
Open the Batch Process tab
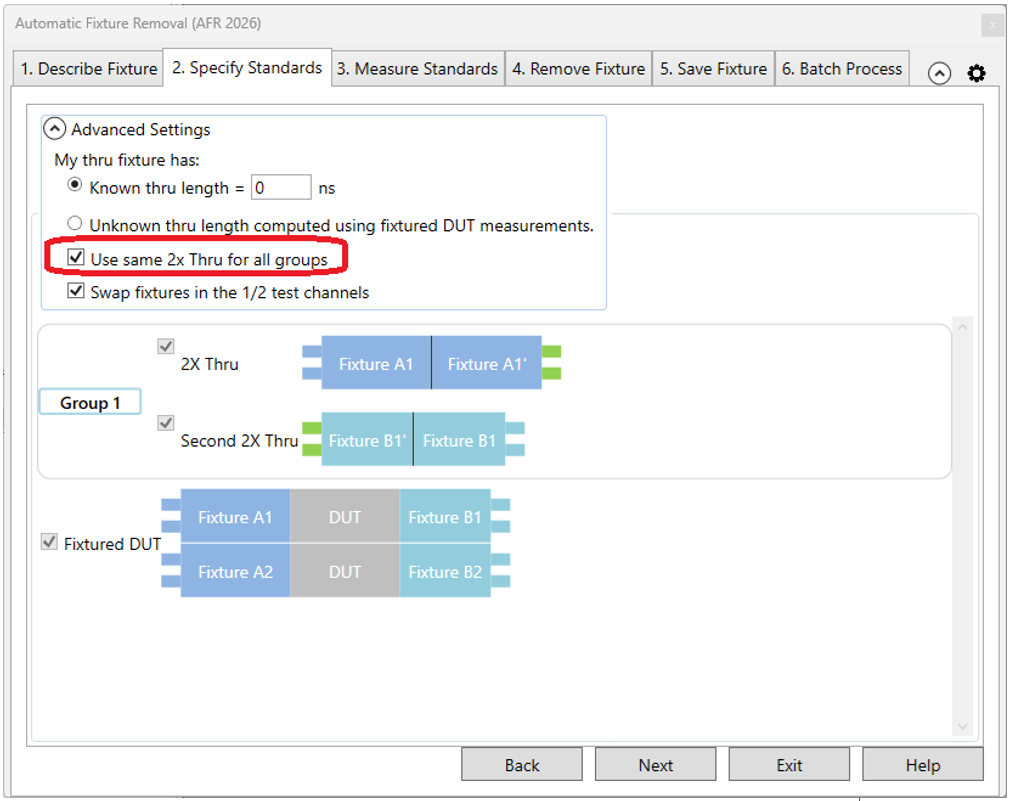pos(841,69)
